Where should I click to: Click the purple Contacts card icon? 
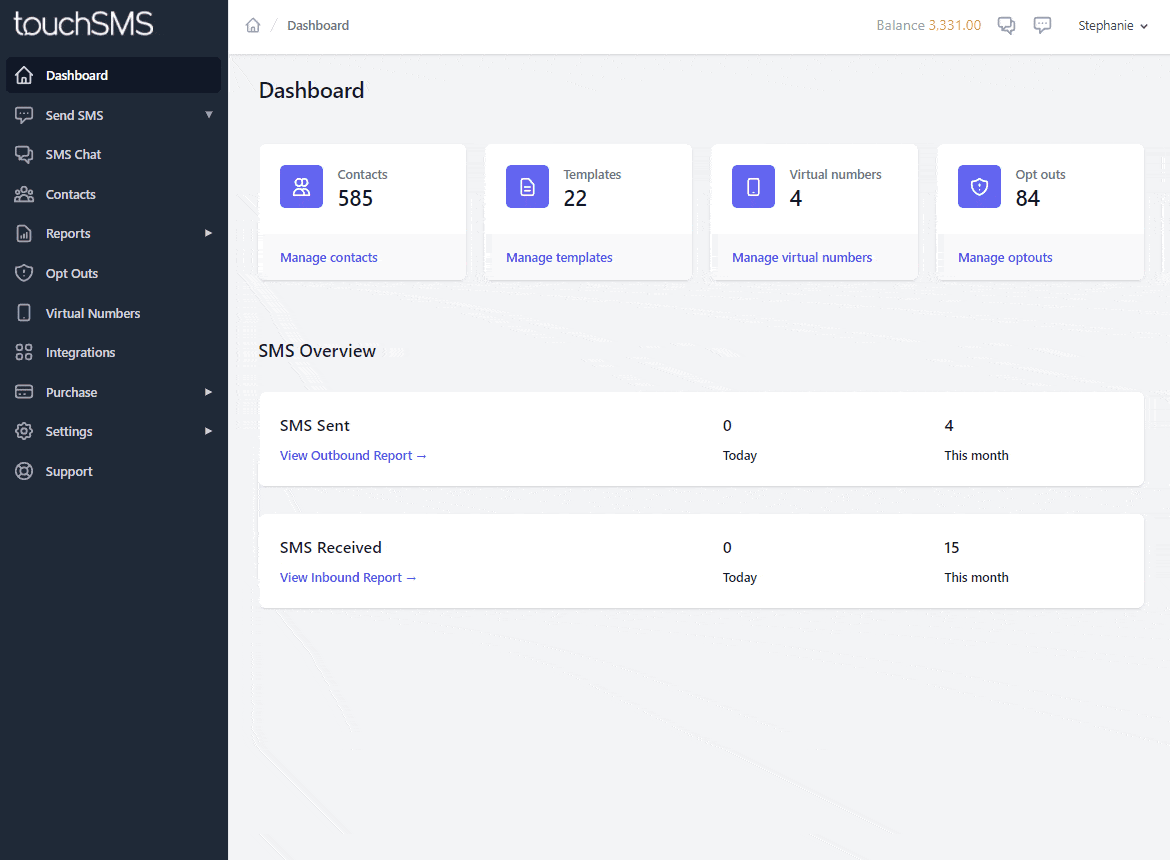(301, 187)
